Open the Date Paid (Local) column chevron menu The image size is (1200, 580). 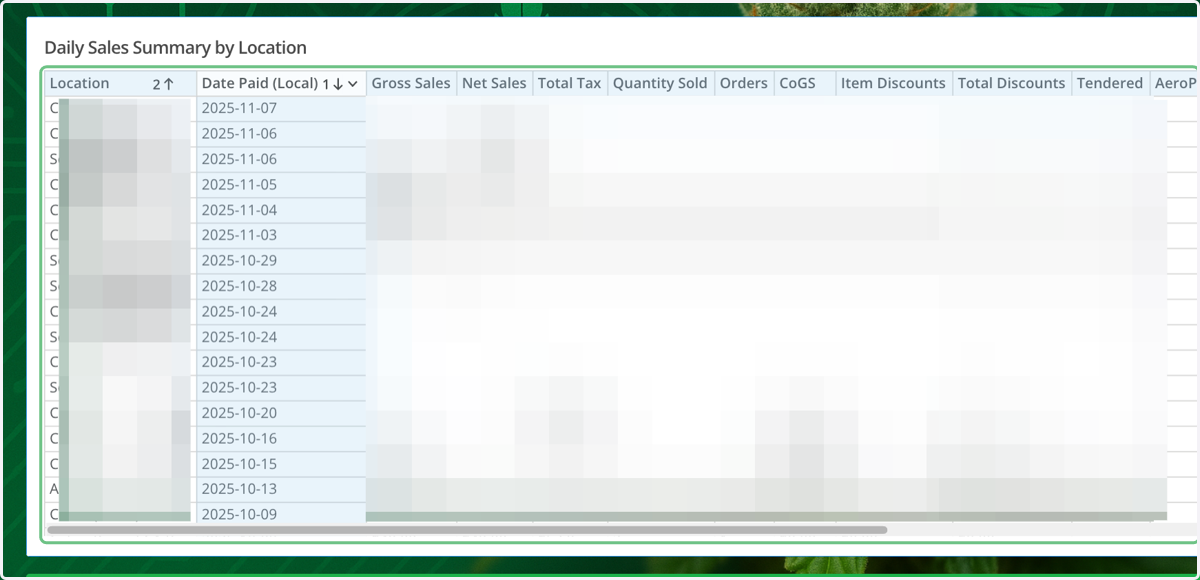coord(353,84)
